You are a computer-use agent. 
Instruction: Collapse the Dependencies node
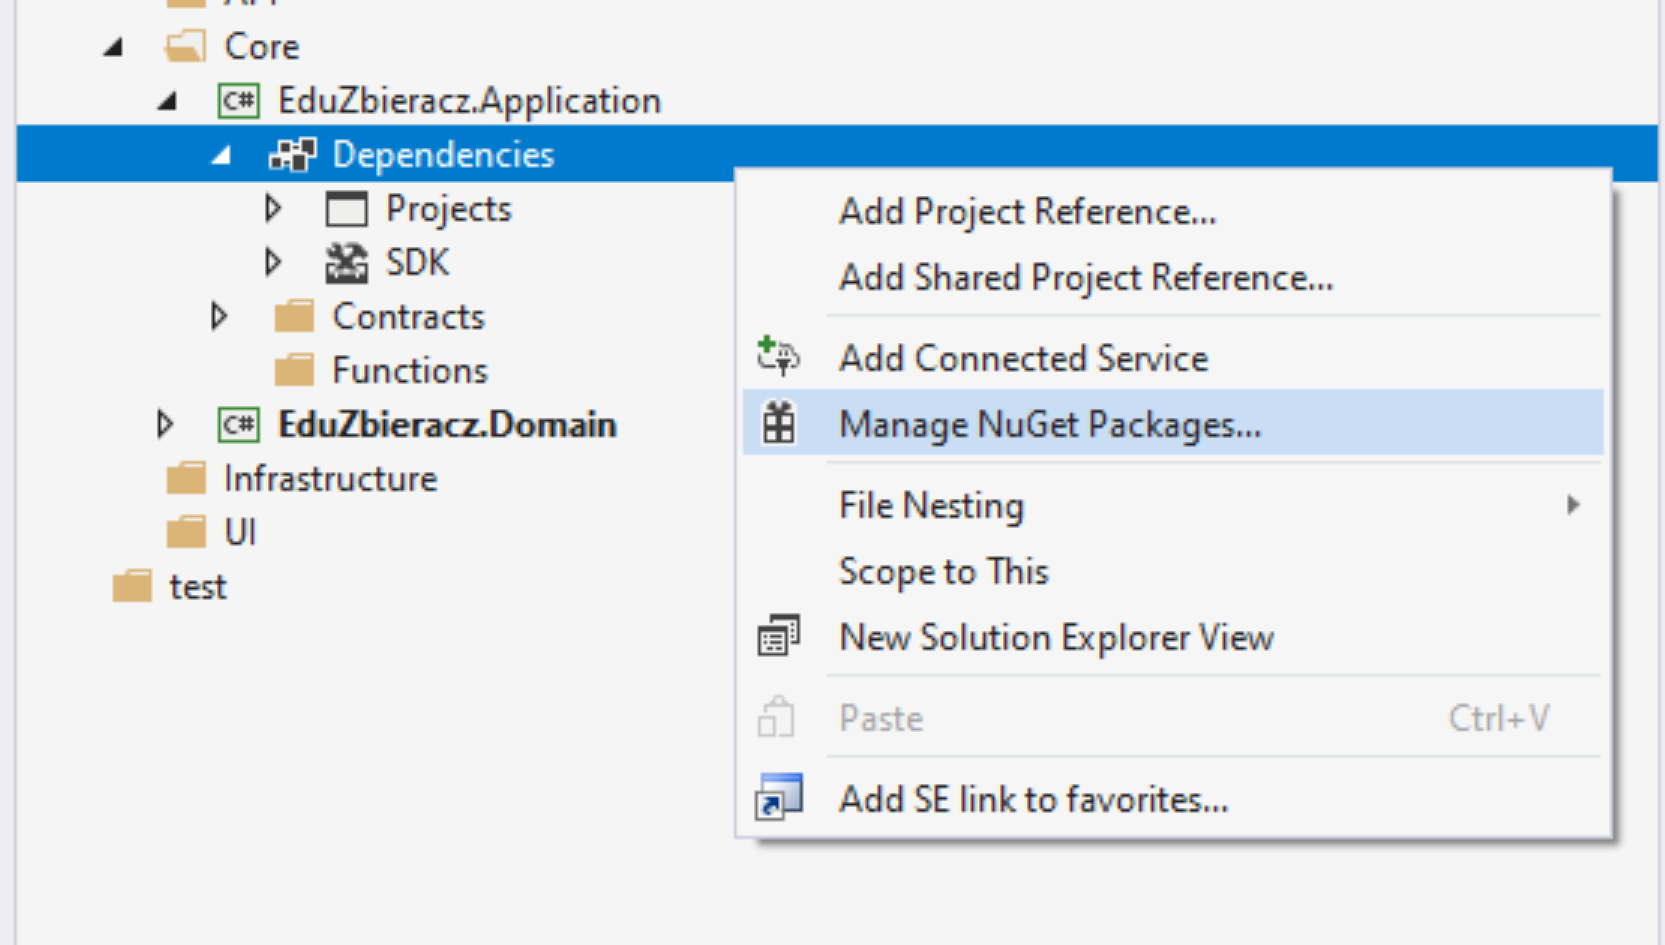tap(221, 155)
